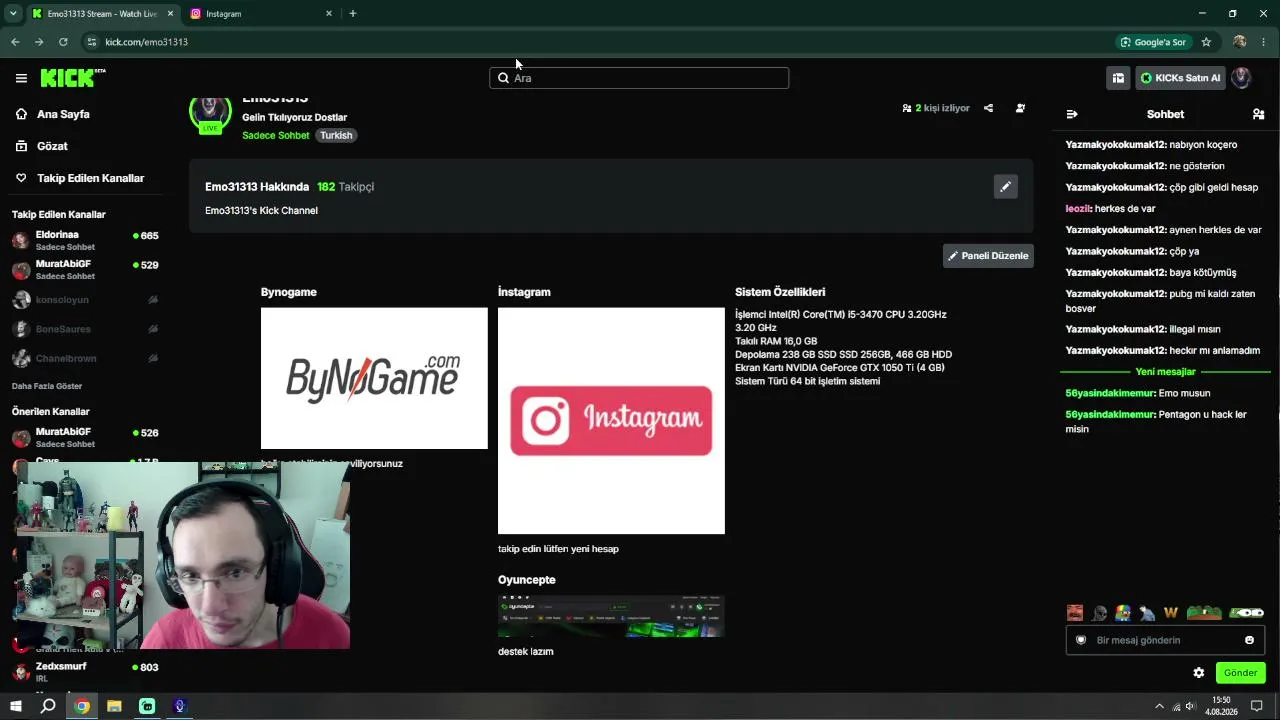
Task: Open the emoji picker in the message box
Action: point(1249,640)
